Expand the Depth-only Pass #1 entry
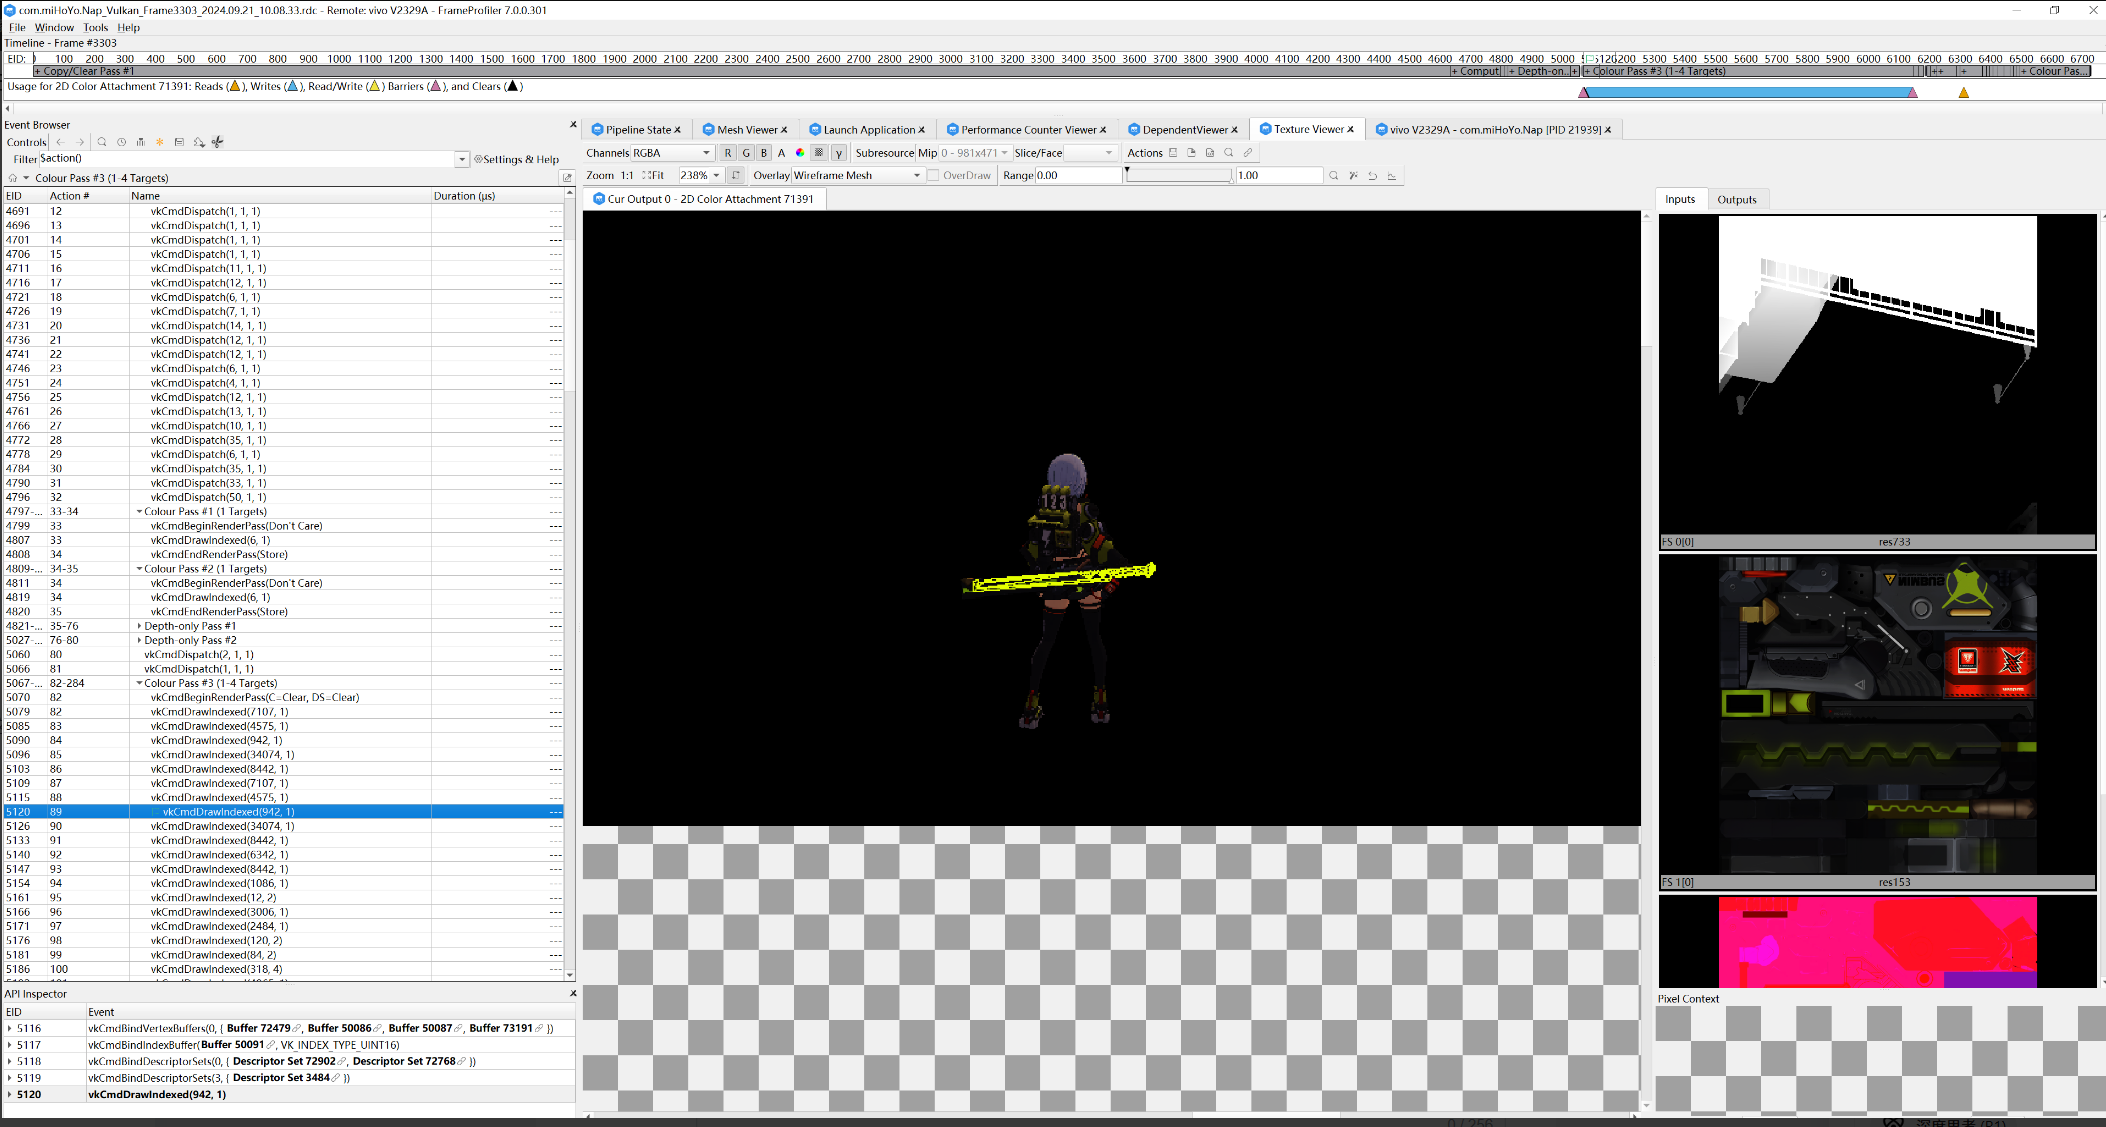The image size is (2106, 1127). tap(139, 625)
